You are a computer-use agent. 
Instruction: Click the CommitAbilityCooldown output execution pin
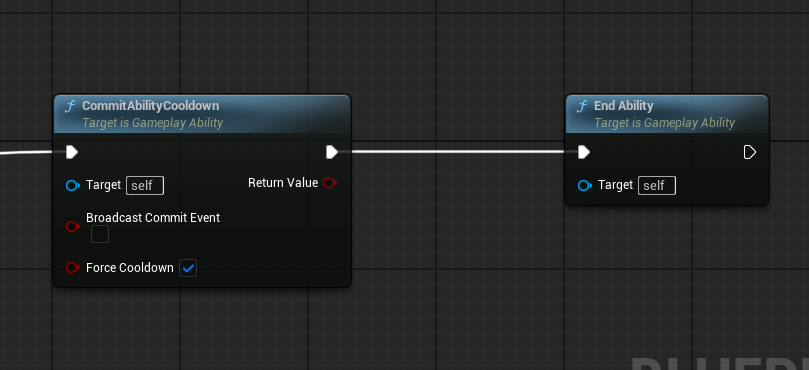[332, 152]
